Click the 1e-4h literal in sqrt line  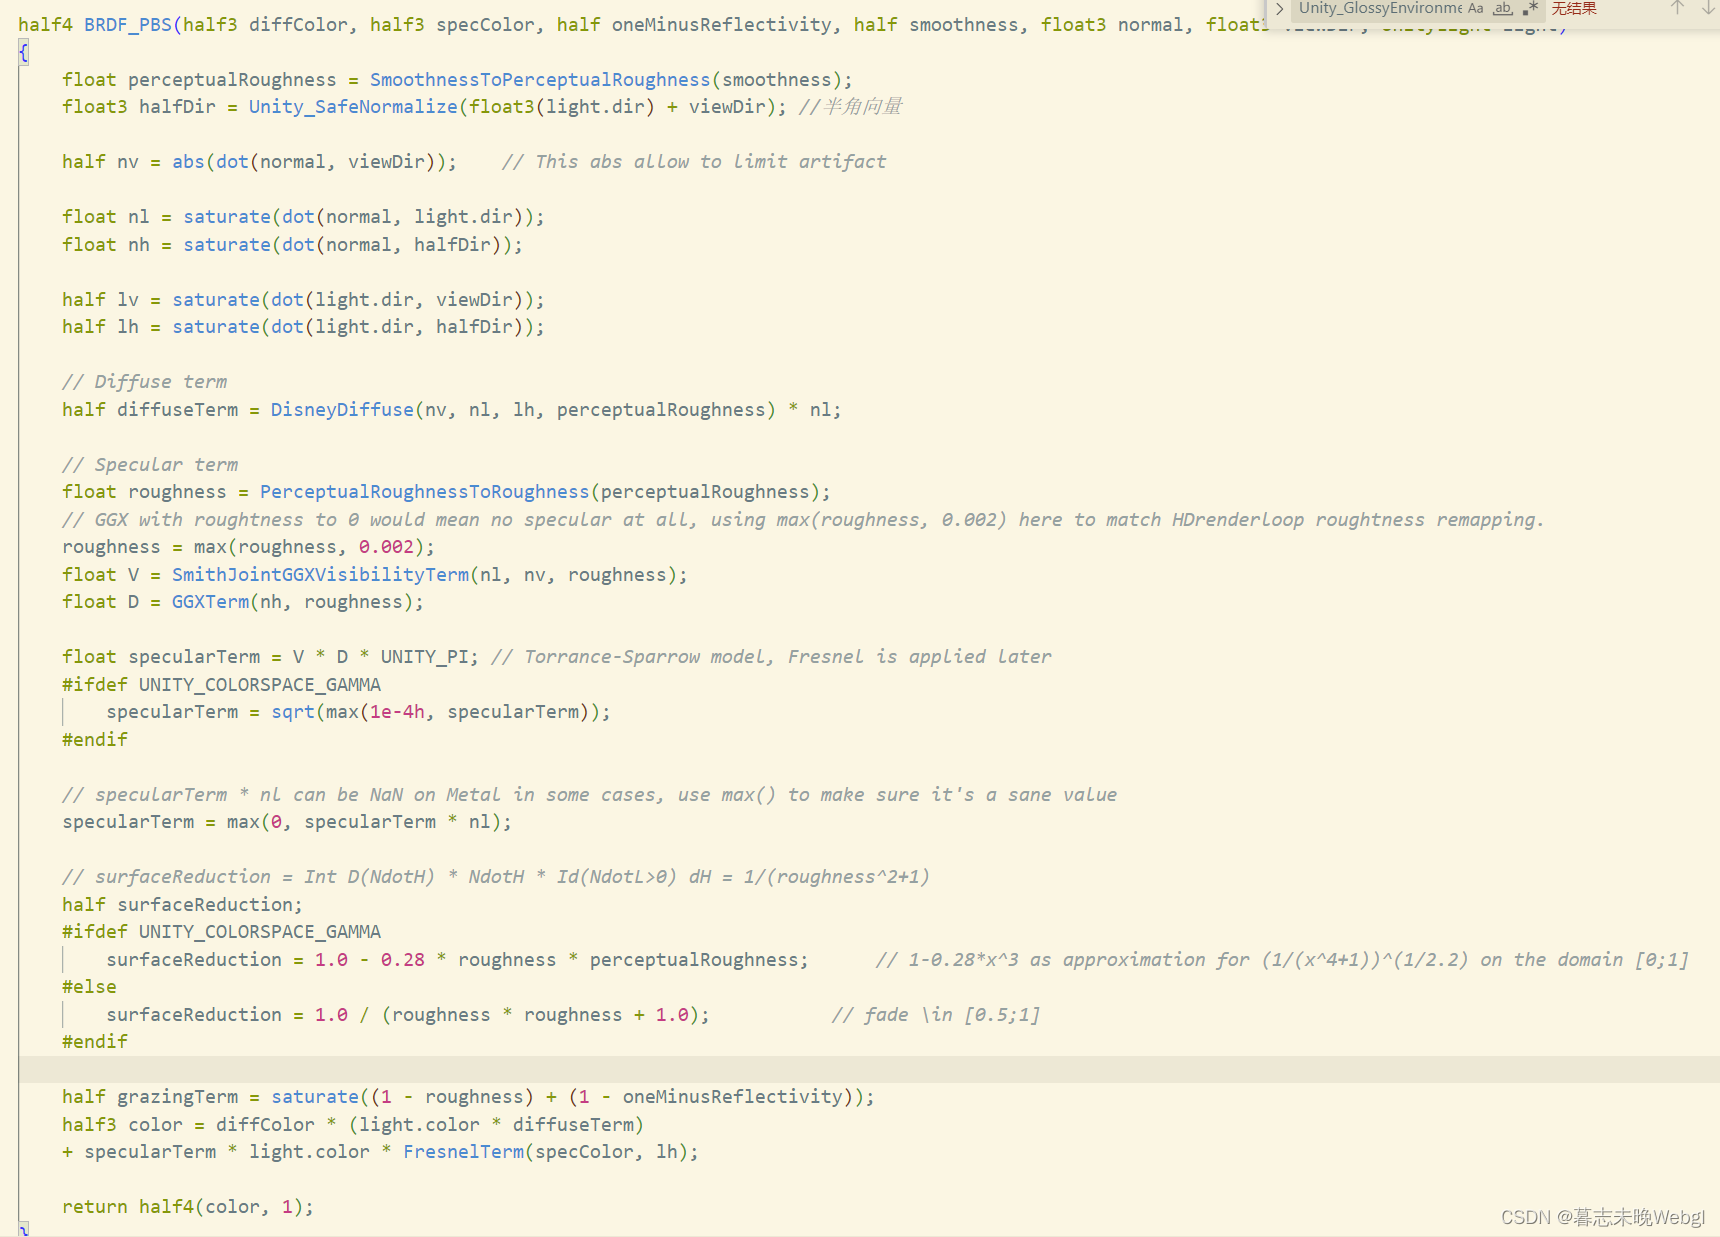click(x=397, y=712)
